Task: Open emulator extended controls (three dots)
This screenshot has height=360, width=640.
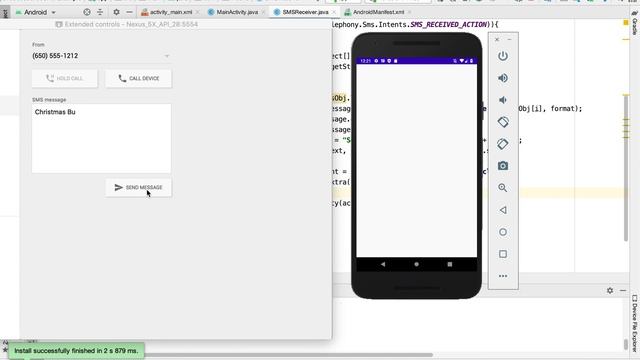Action: [503, 276]
